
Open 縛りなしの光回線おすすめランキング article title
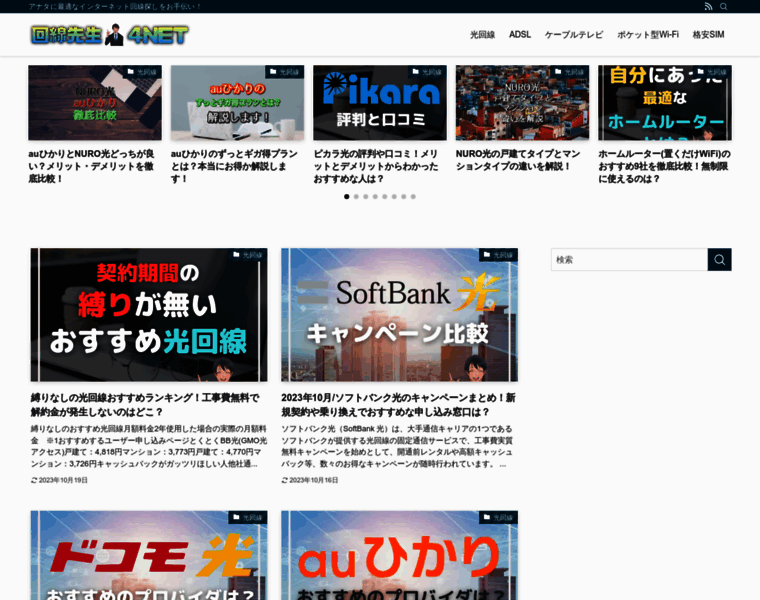point(145,405)
